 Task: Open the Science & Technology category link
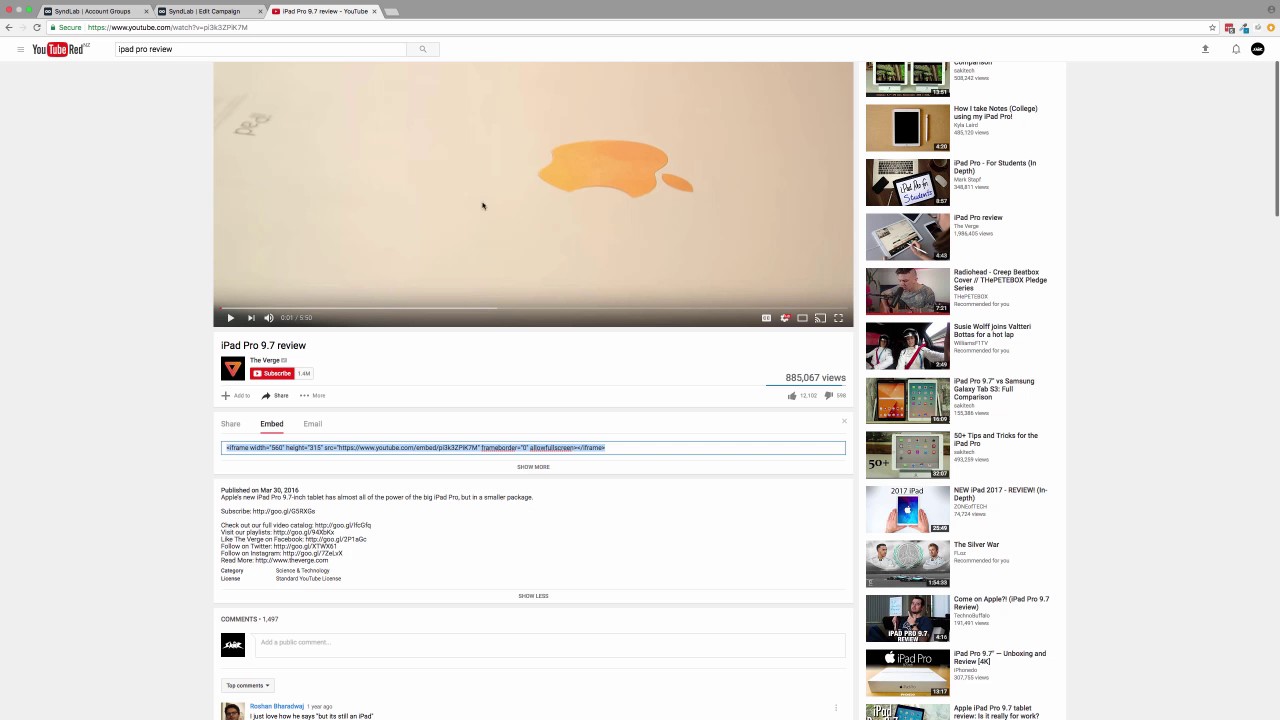pos(302,571)
